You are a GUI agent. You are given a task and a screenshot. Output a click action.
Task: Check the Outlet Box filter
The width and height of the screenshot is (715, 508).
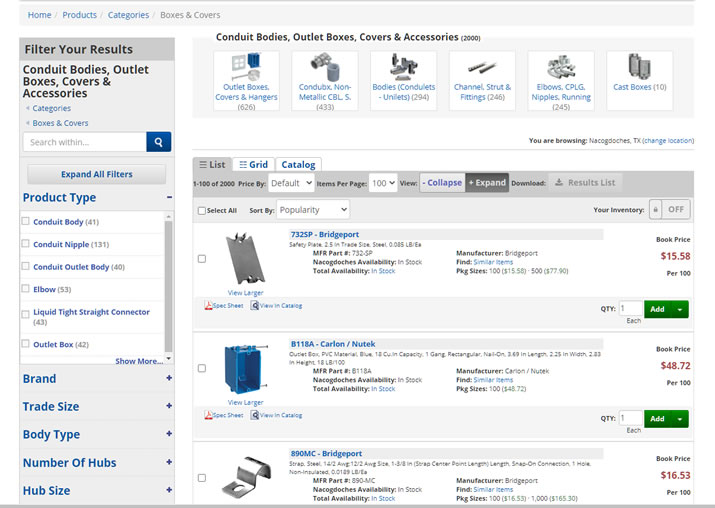26,343
